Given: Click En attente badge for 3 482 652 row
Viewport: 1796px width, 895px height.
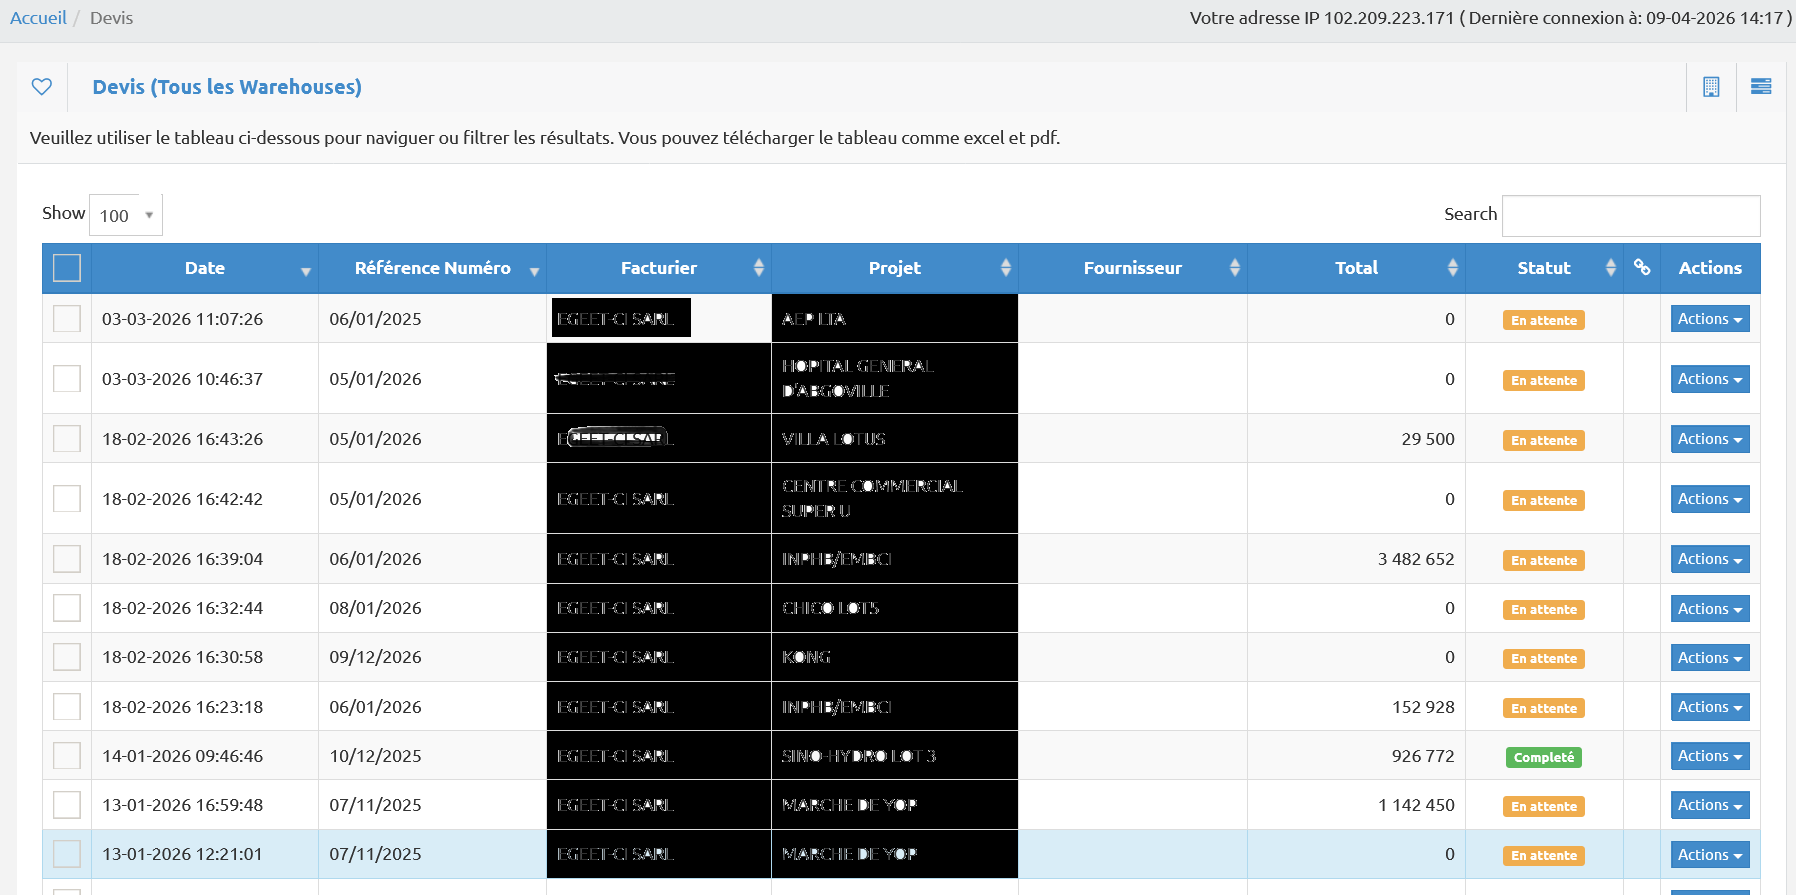Looking at the screenshot, I should (1543, 561).
